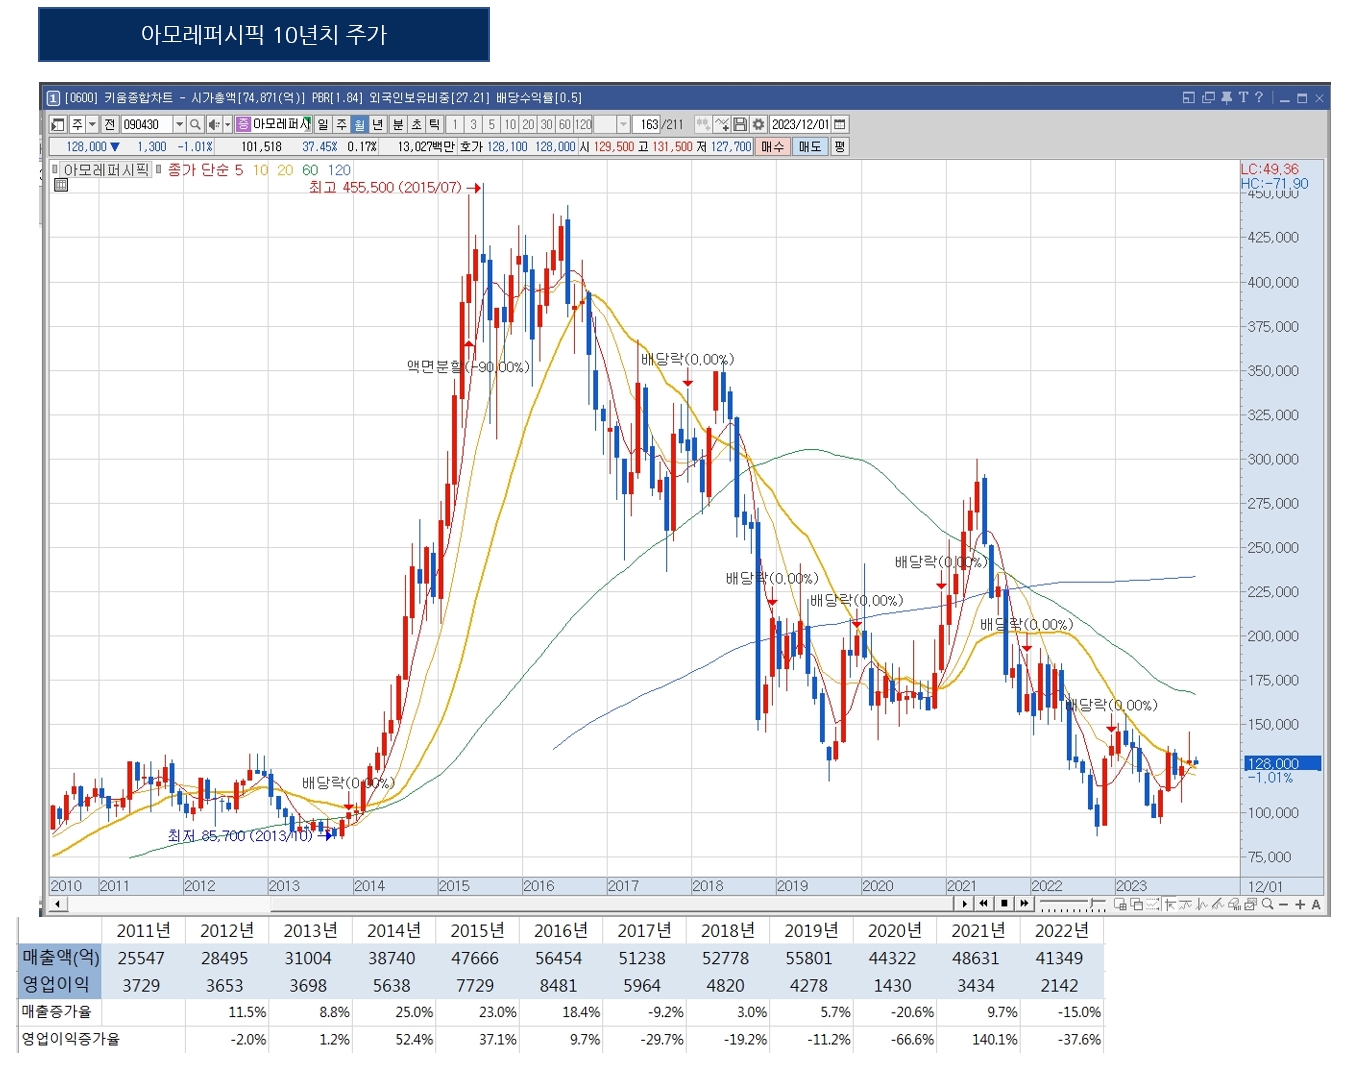Select the 10 interval button
This screenshot has width=1346, height=1067.
pyautogui.click(x=510, y=124)
